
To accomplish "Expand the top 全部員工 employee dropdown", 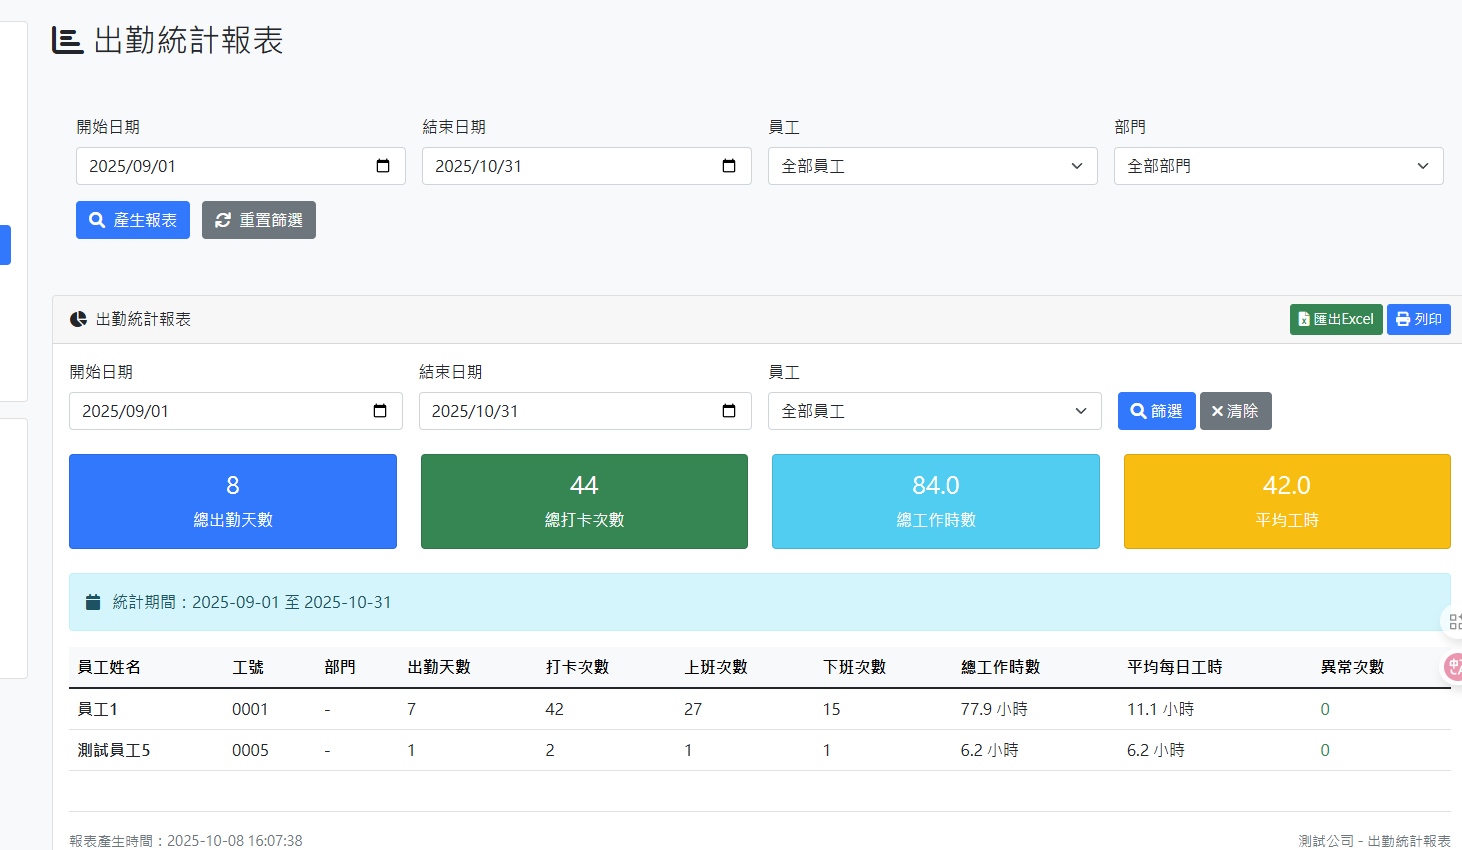I will tap(932, 166).
